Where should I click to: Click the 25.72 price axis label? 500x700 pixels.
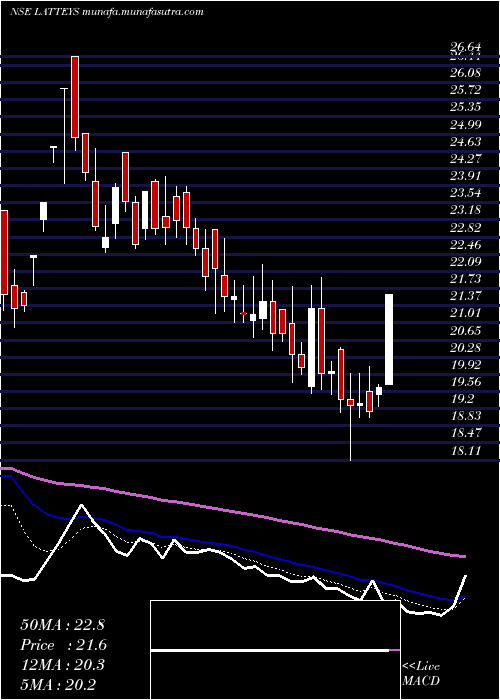point(465,90)
